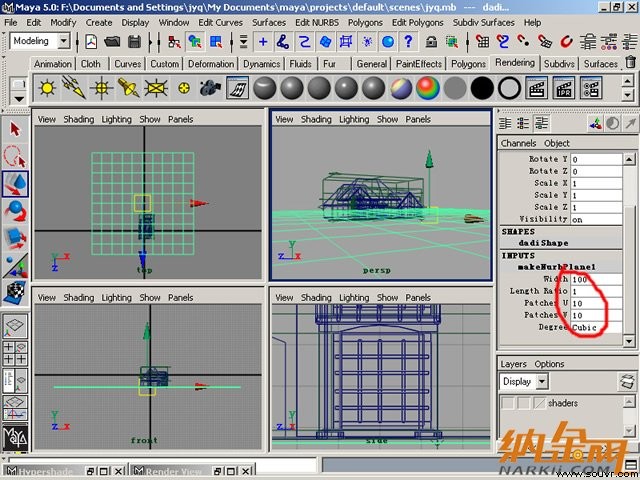Assign ramp shader rainbow sphere
This screenshot has width=640, height=480.
pyautogui.click(x=428, y=88)
